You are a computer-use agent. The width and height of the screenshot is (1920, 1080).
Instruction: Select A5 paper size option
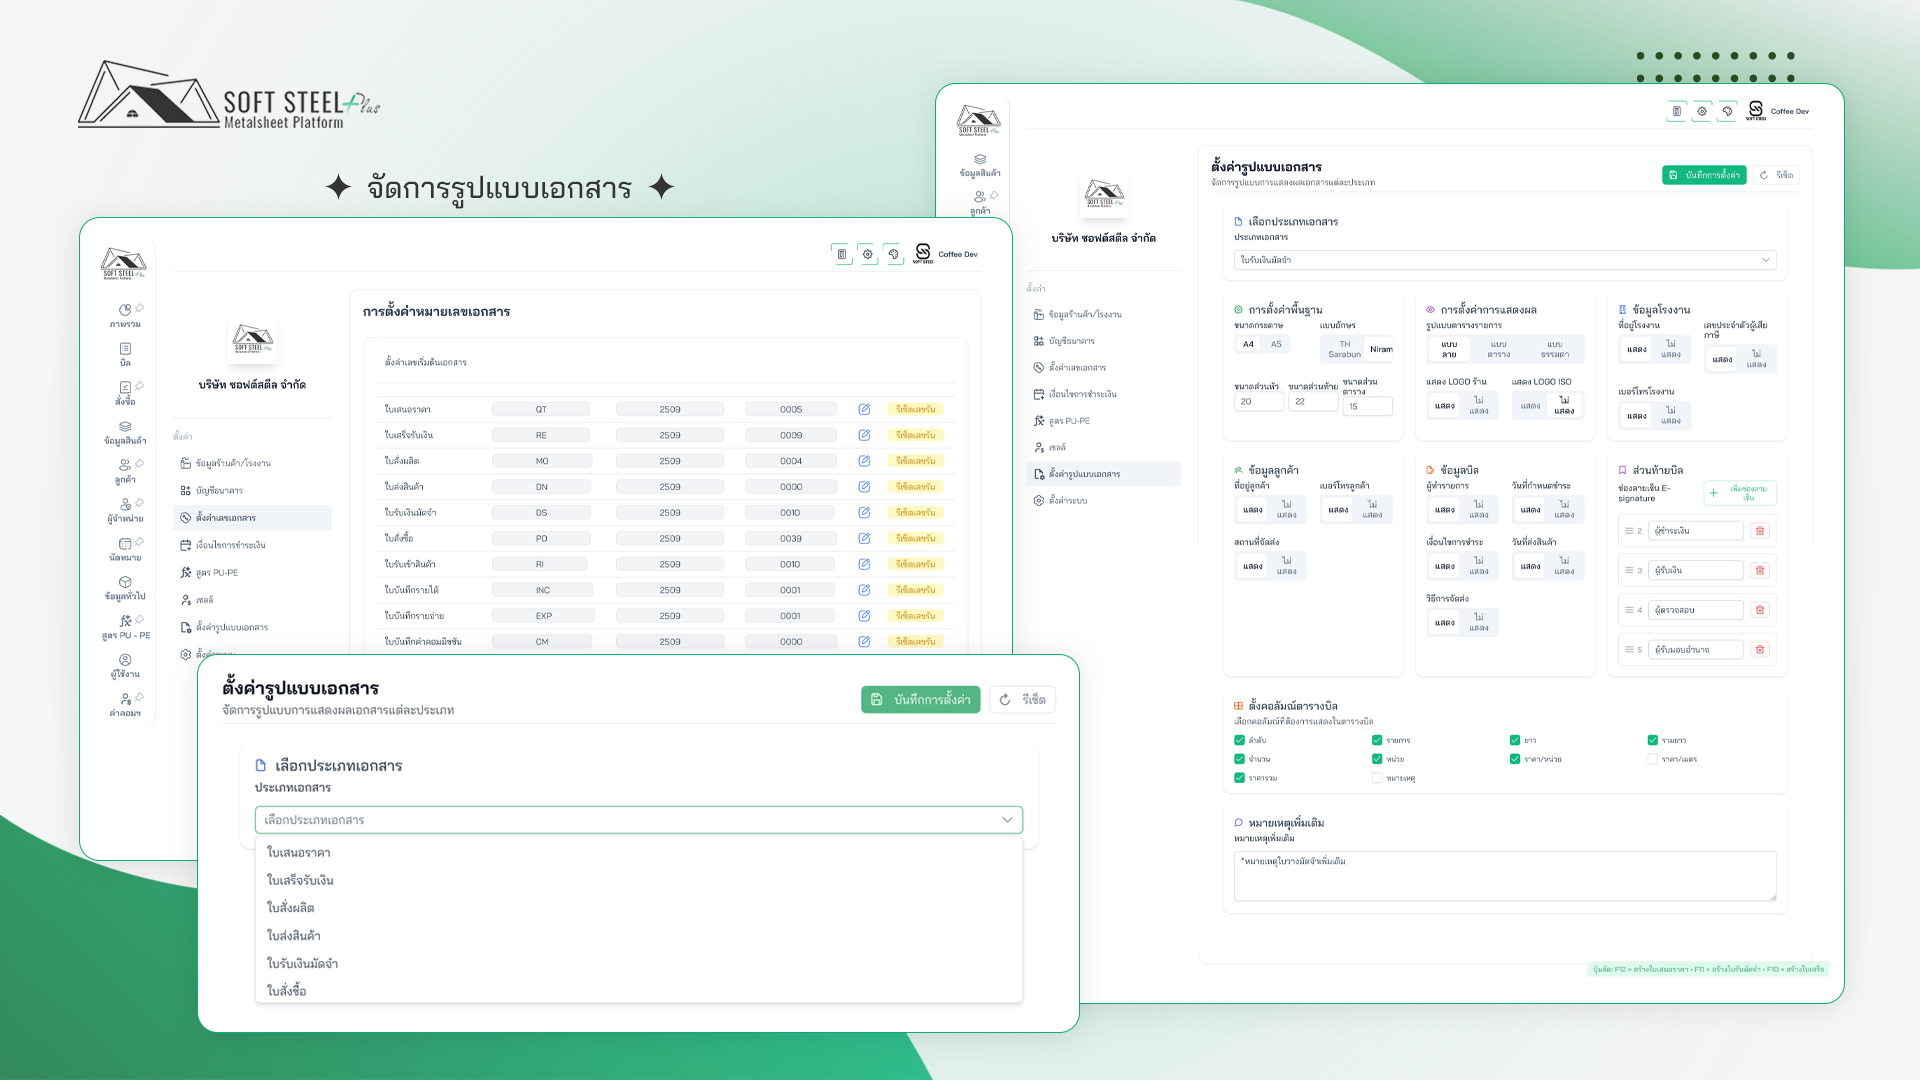pyautogui.click(x=1276, y=344)
